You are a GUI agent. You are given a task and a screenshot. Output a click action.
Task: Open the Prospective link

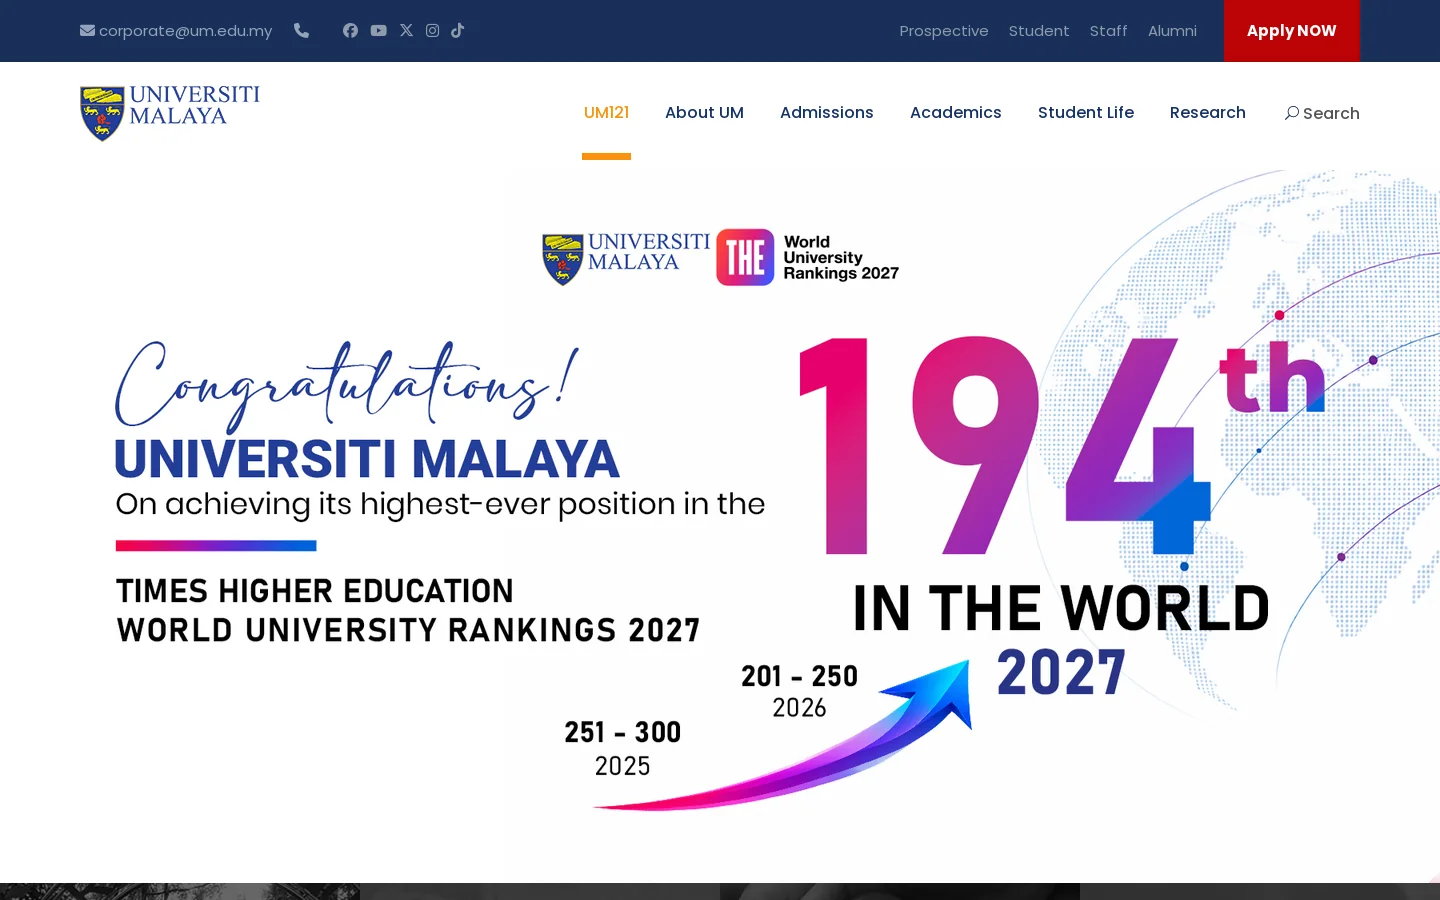coord(944,31)
